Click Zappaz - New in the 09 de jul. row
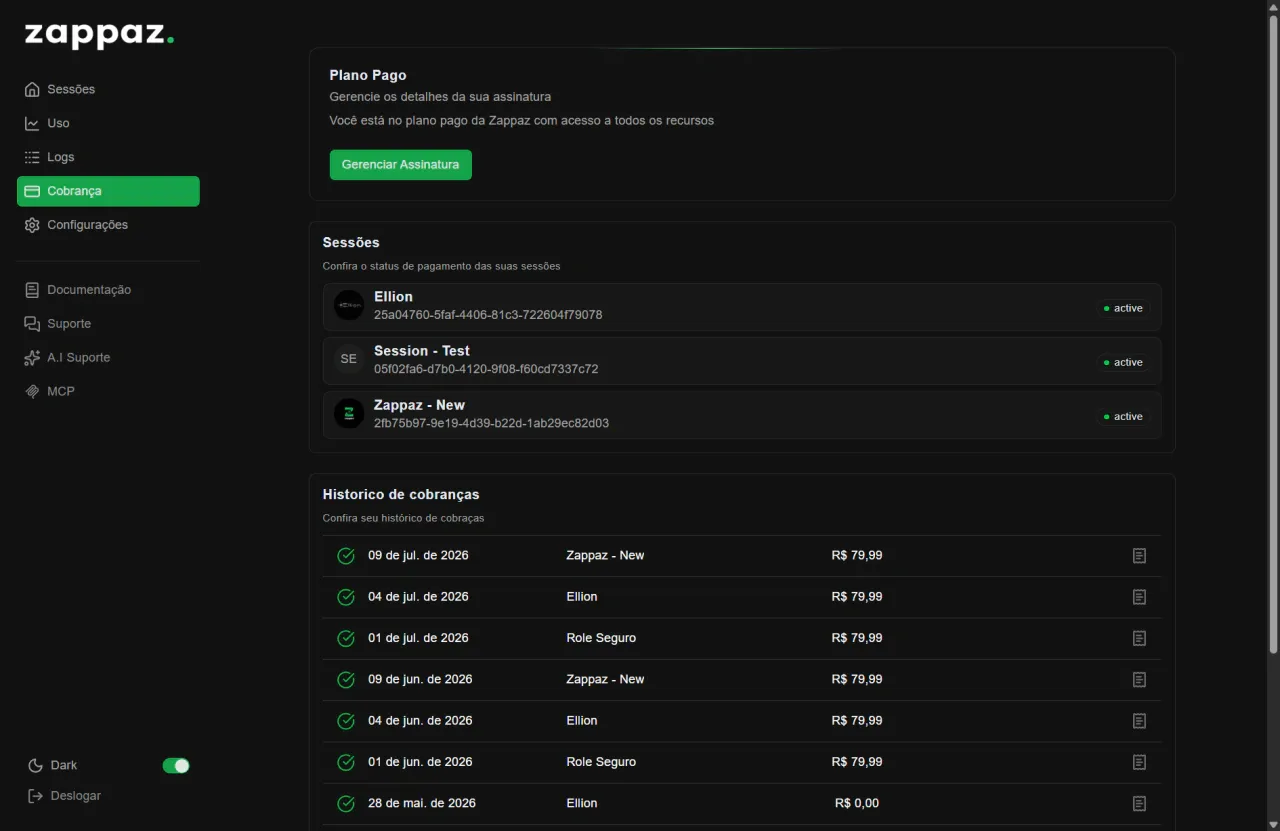 [605, 556]
